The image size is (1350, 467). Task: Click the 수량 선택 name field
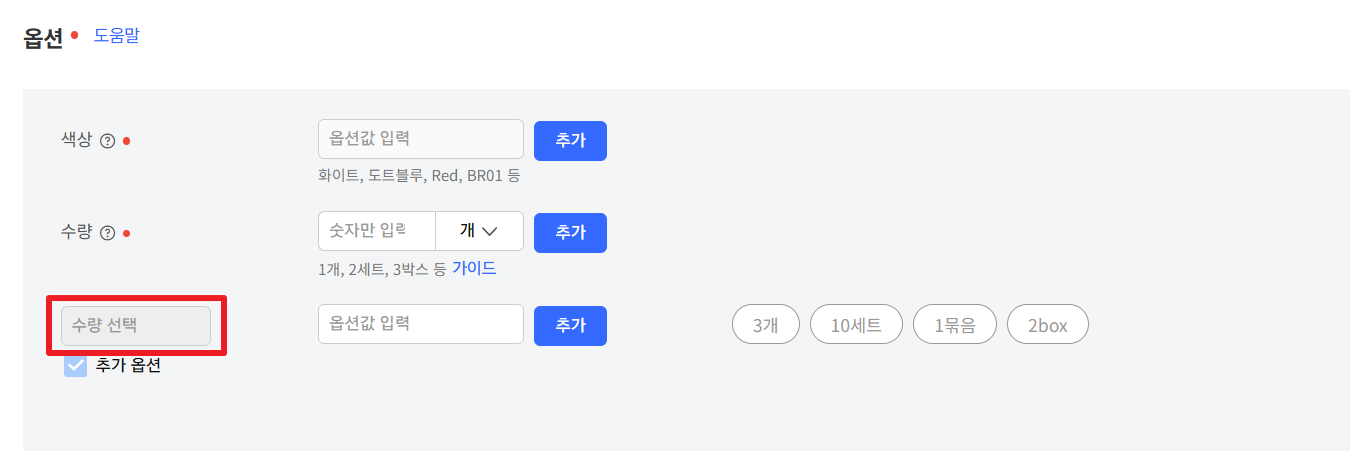tap(136, 326)
